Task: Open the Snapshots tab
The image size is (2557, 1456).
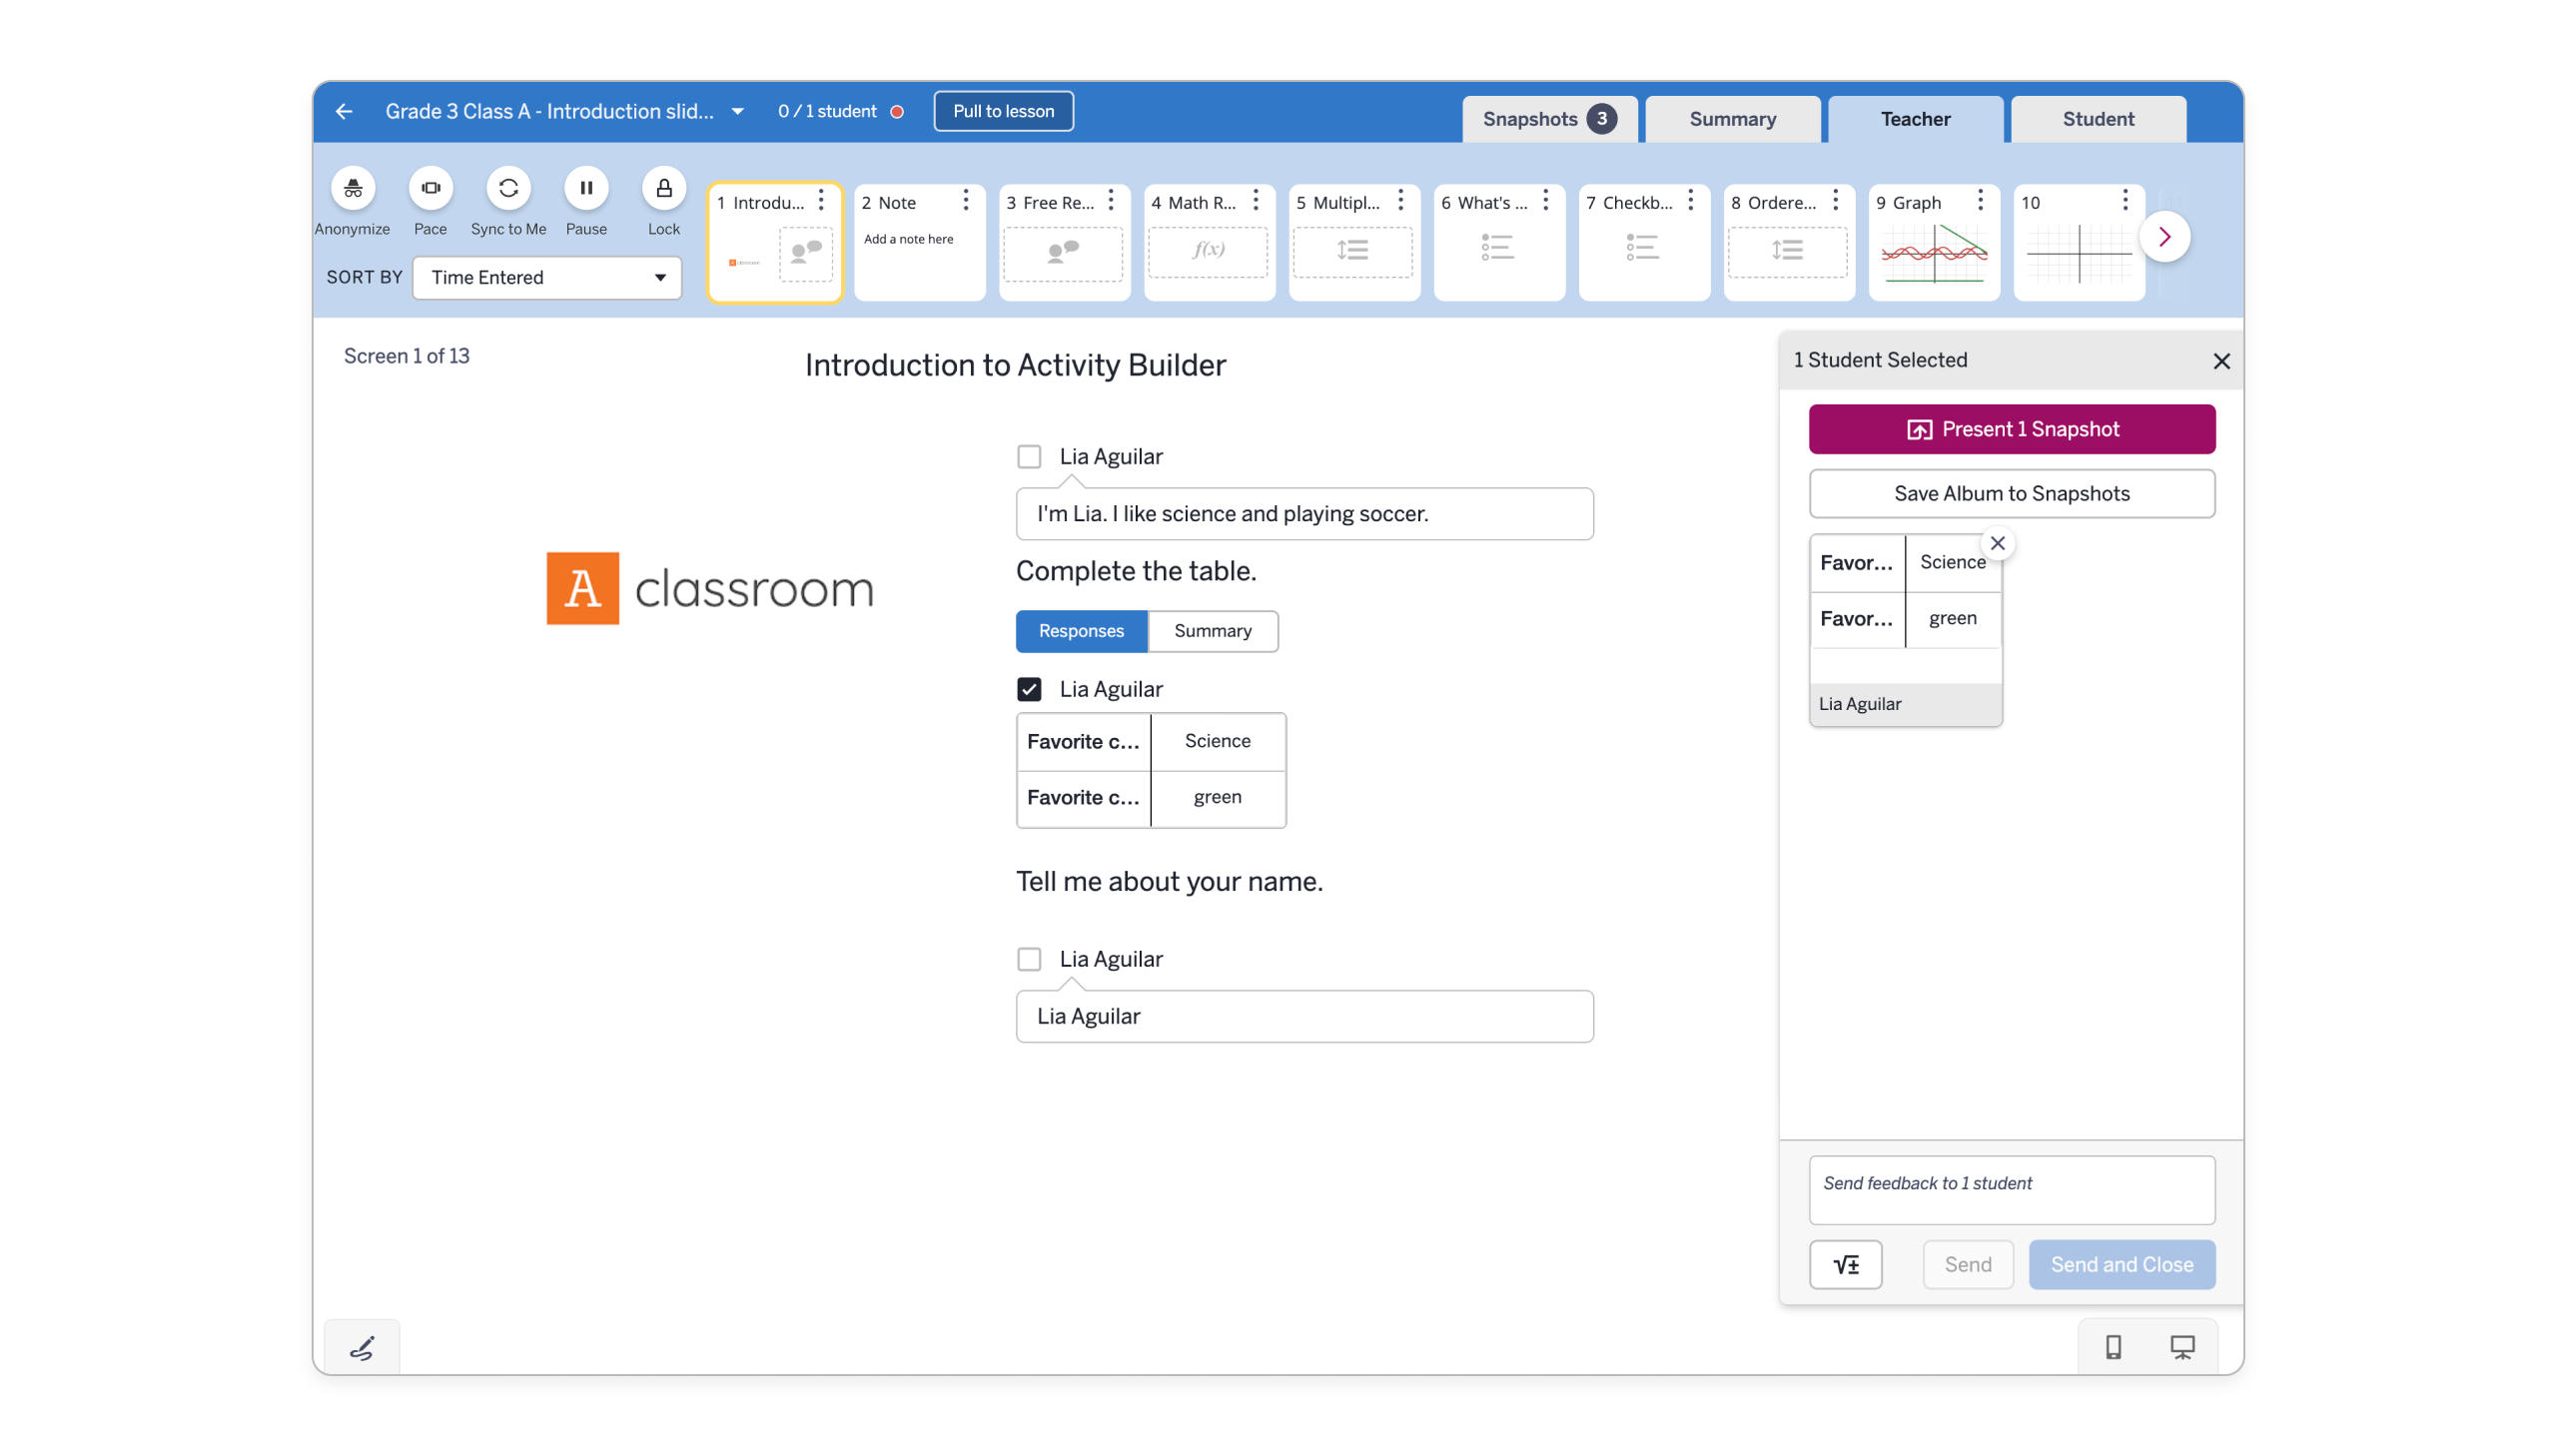Action: click(1548, 119)
